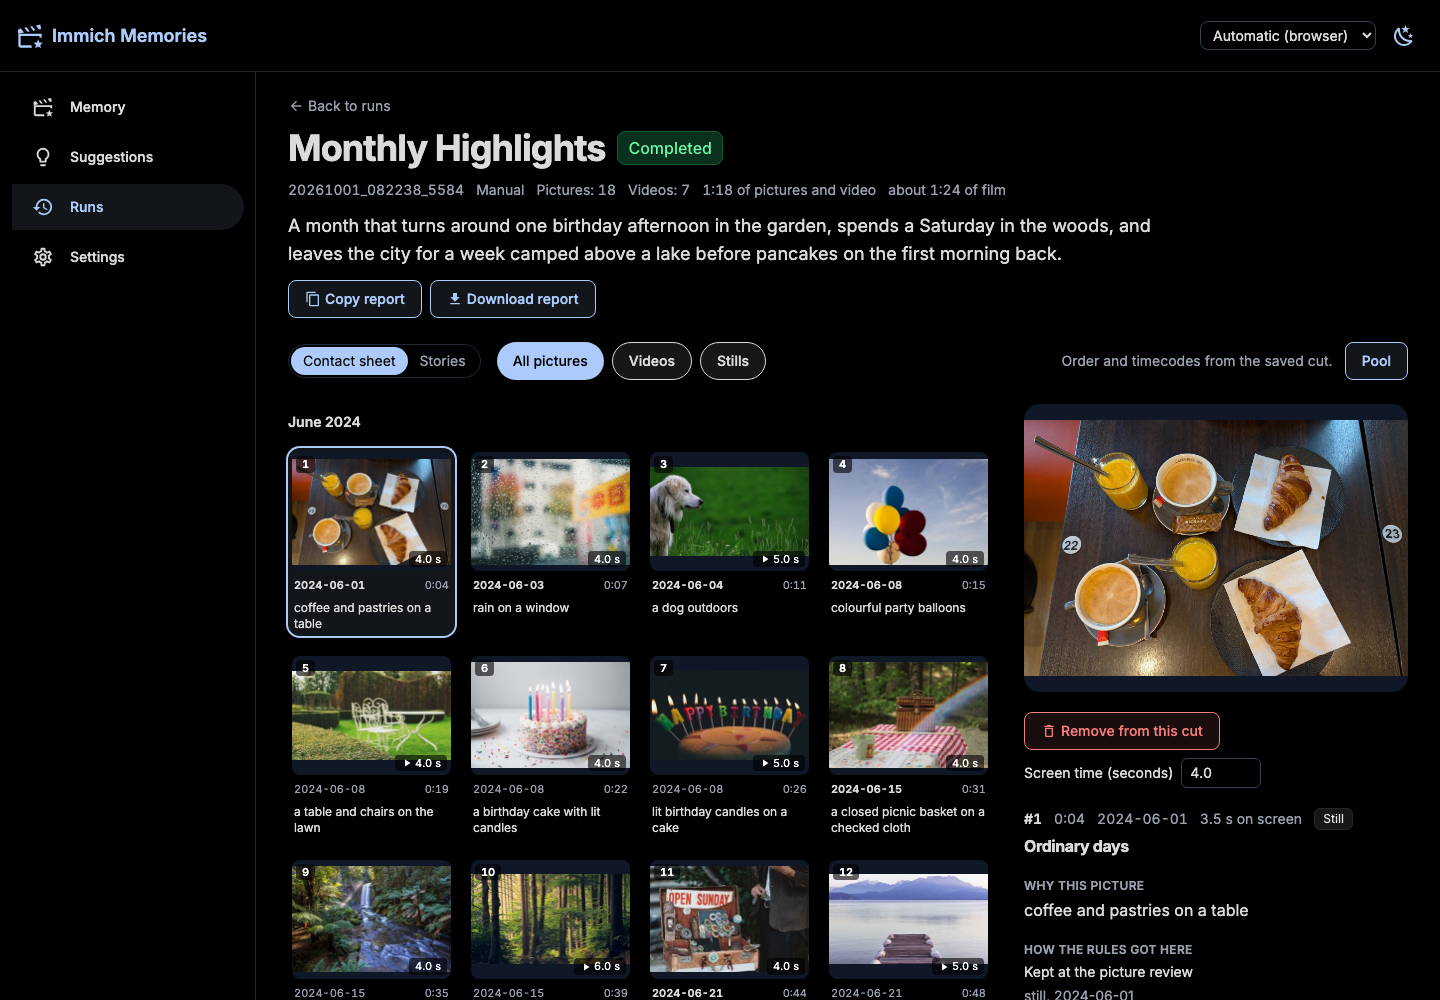The image size is (1440, 1000).
Task: Click the Copy report button
Action: (355, 299)
